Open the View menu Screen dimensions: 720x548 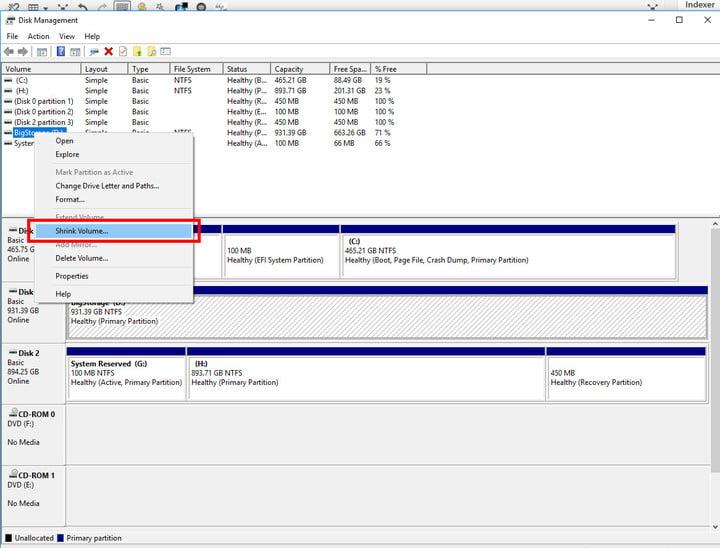[67, 36]
